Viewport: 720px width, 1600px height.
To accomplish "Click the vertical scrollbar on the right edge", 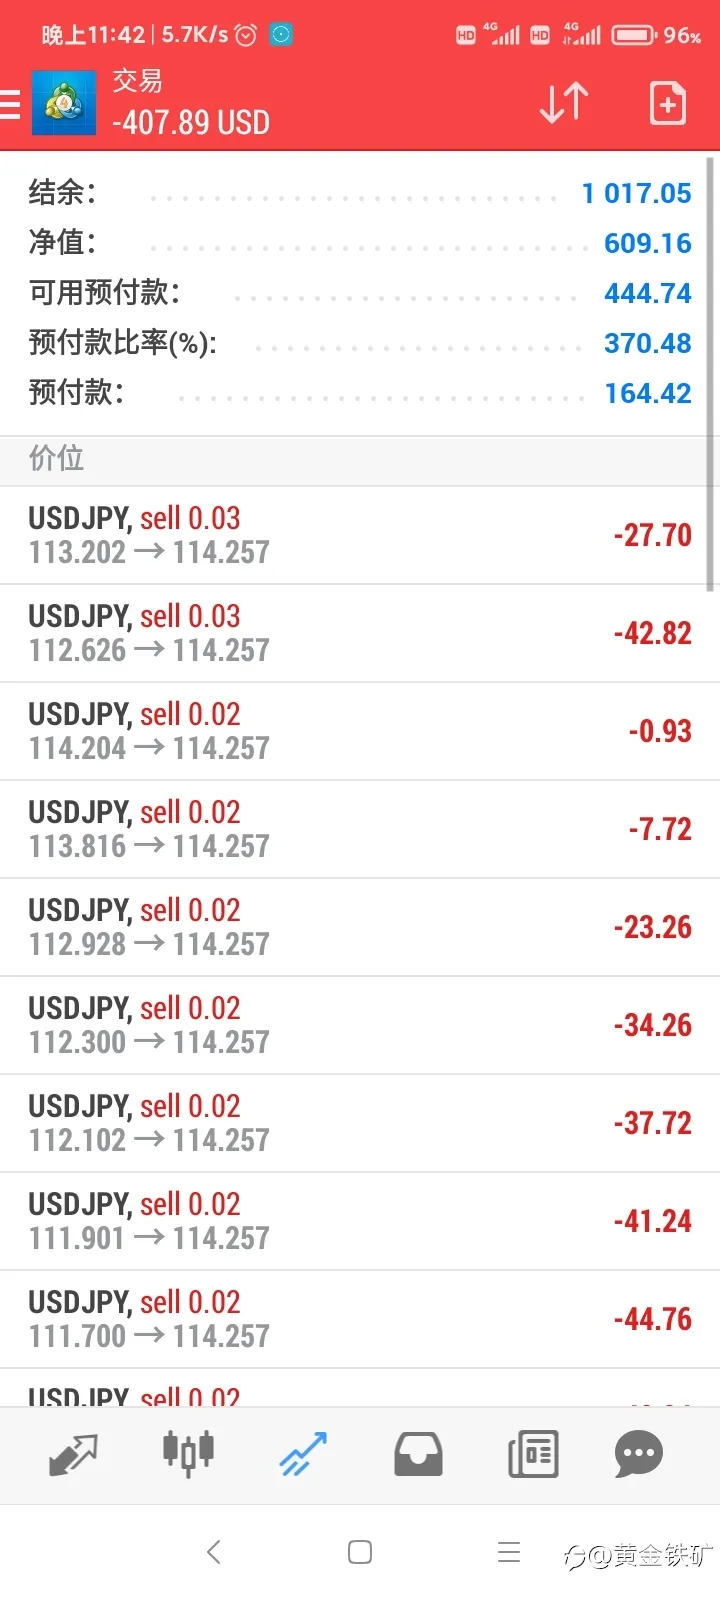I will (x=712, y=373).
